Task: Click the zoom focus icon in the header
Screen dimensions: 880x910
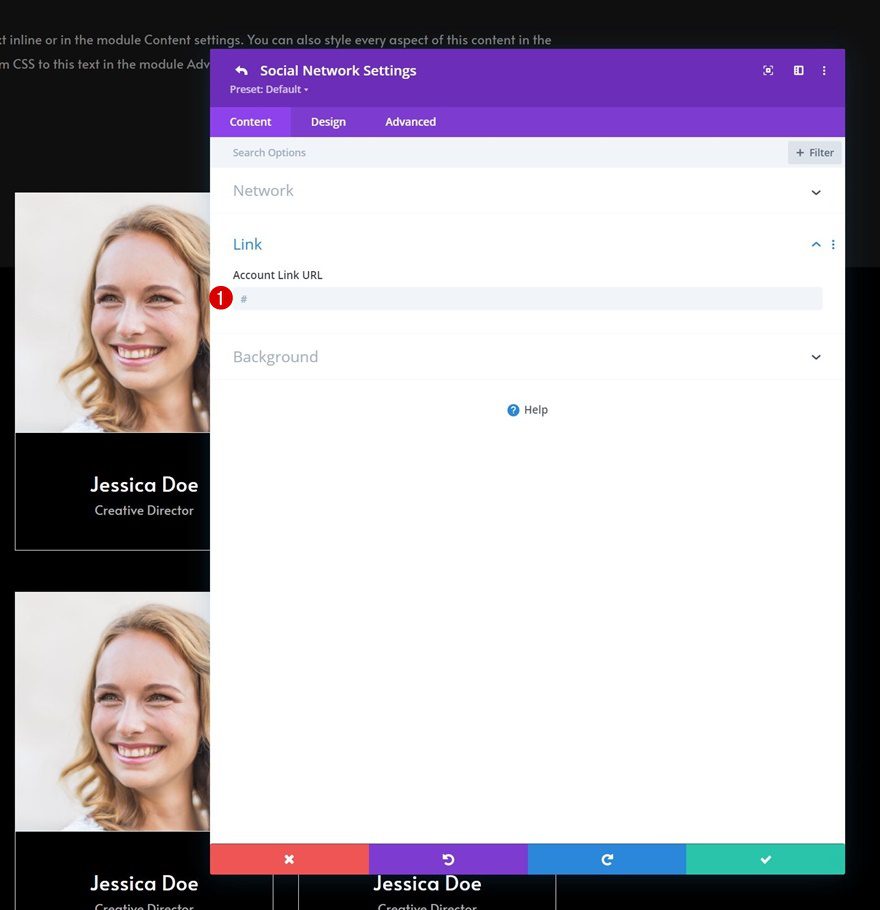Action: coord(767,70)
